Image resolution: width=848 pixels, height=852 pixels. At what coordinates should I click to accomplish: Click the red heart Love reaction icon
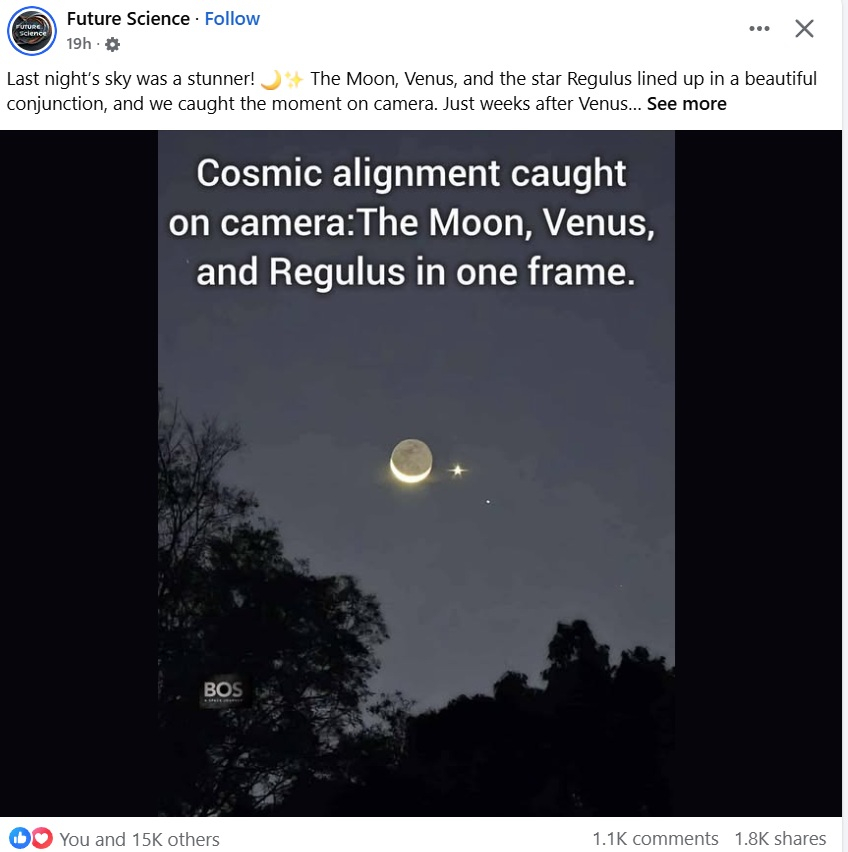click(x=41, y=838)
